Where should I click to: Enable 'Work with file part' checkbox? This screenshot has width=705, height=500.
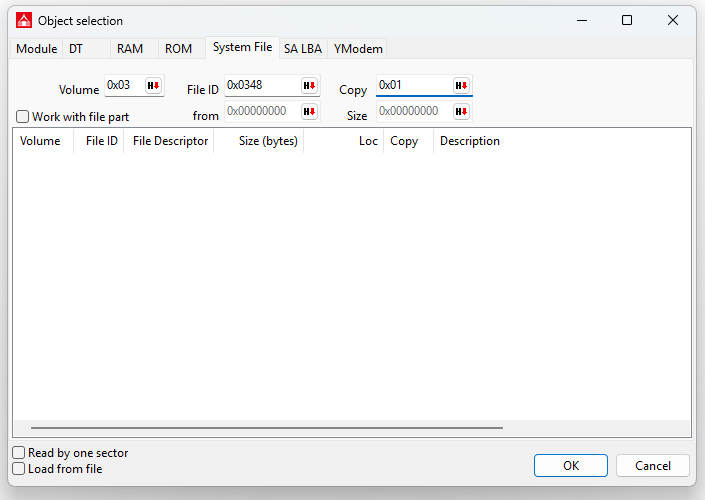coord(23,117)
